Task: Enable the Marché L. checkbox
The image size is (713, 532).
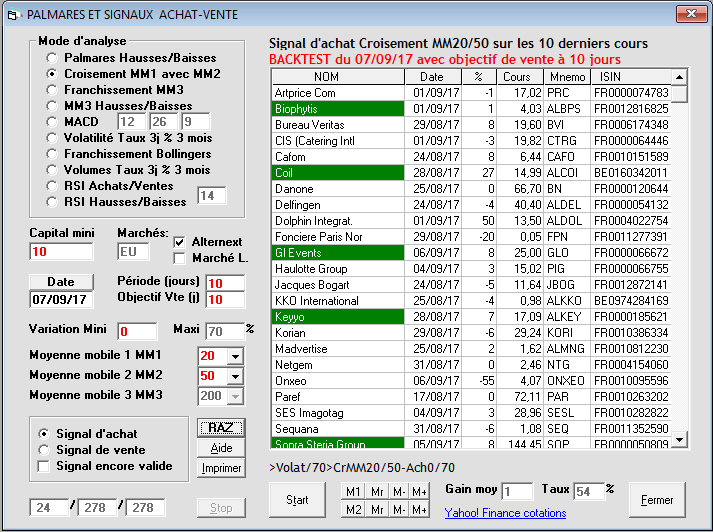Action: 180,258
